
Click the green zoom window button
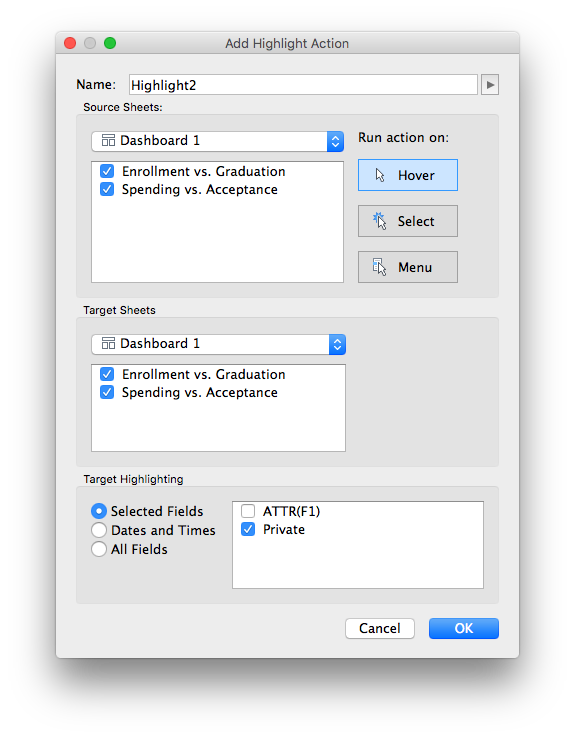[x=110, y=43]
